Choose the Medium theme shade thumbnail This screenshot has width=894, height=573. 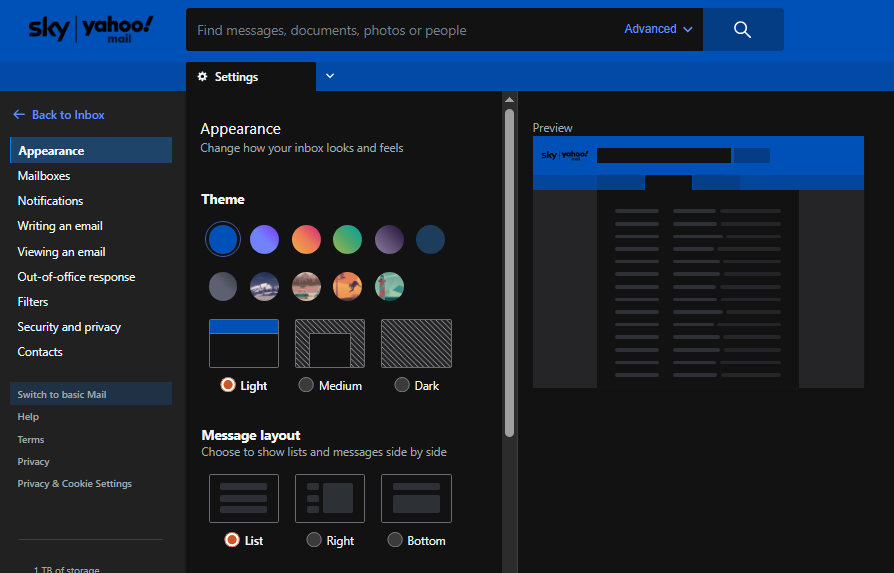point(330,343)
